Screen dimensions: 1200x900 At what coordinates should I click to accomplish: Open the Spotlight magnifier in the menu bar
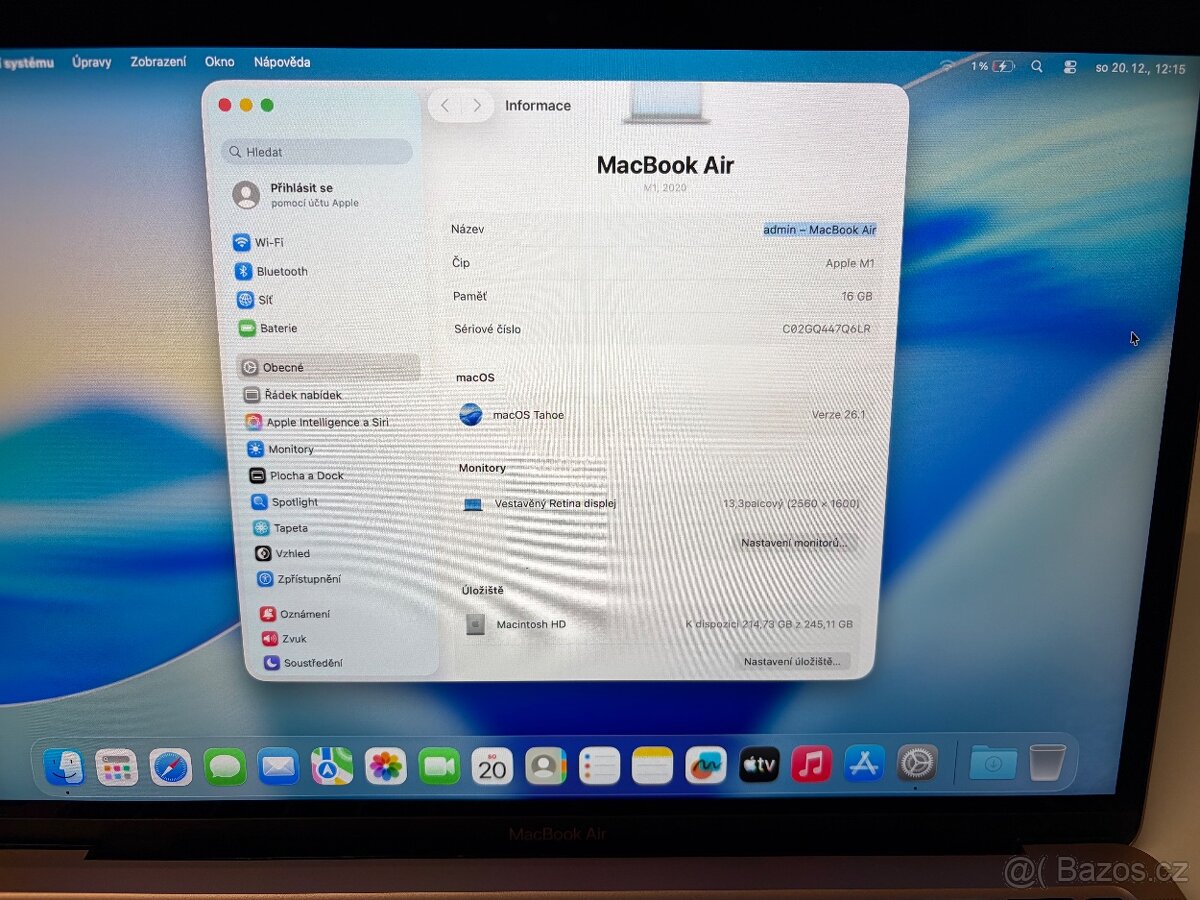(x=1038, y=66)
